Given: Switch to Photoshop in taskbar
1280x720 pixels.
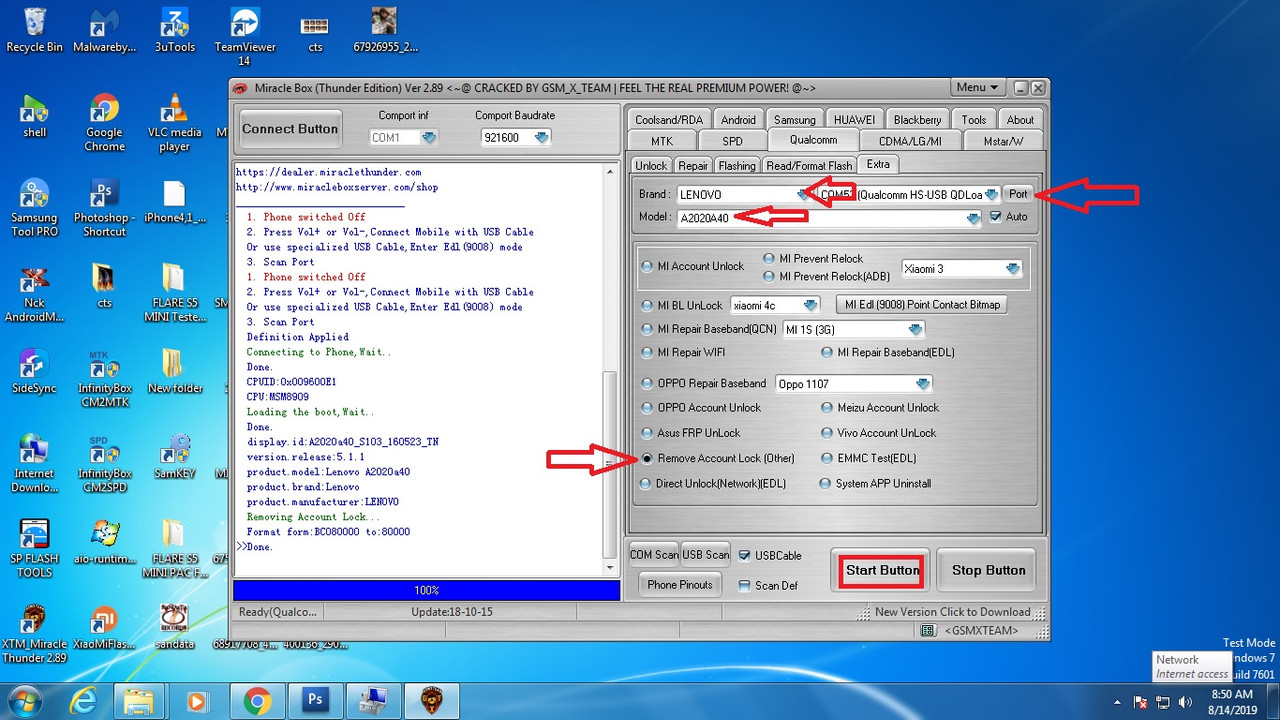Looking at the screenshot, I should (x=315, y=701).
